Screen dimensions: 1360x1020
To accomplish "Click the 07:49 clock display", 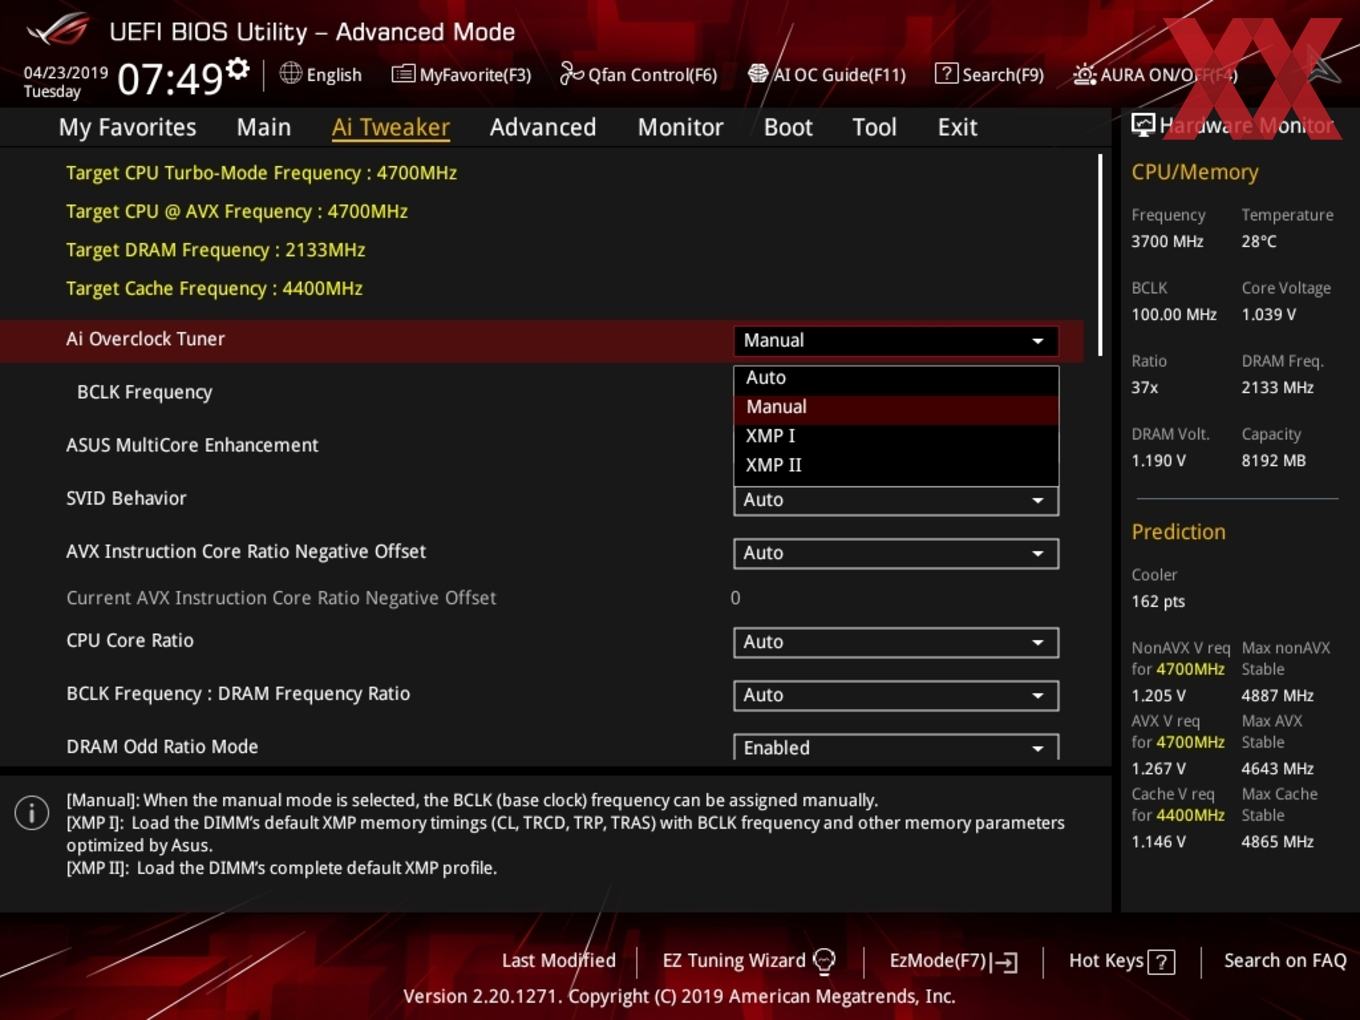I will 170,78.
